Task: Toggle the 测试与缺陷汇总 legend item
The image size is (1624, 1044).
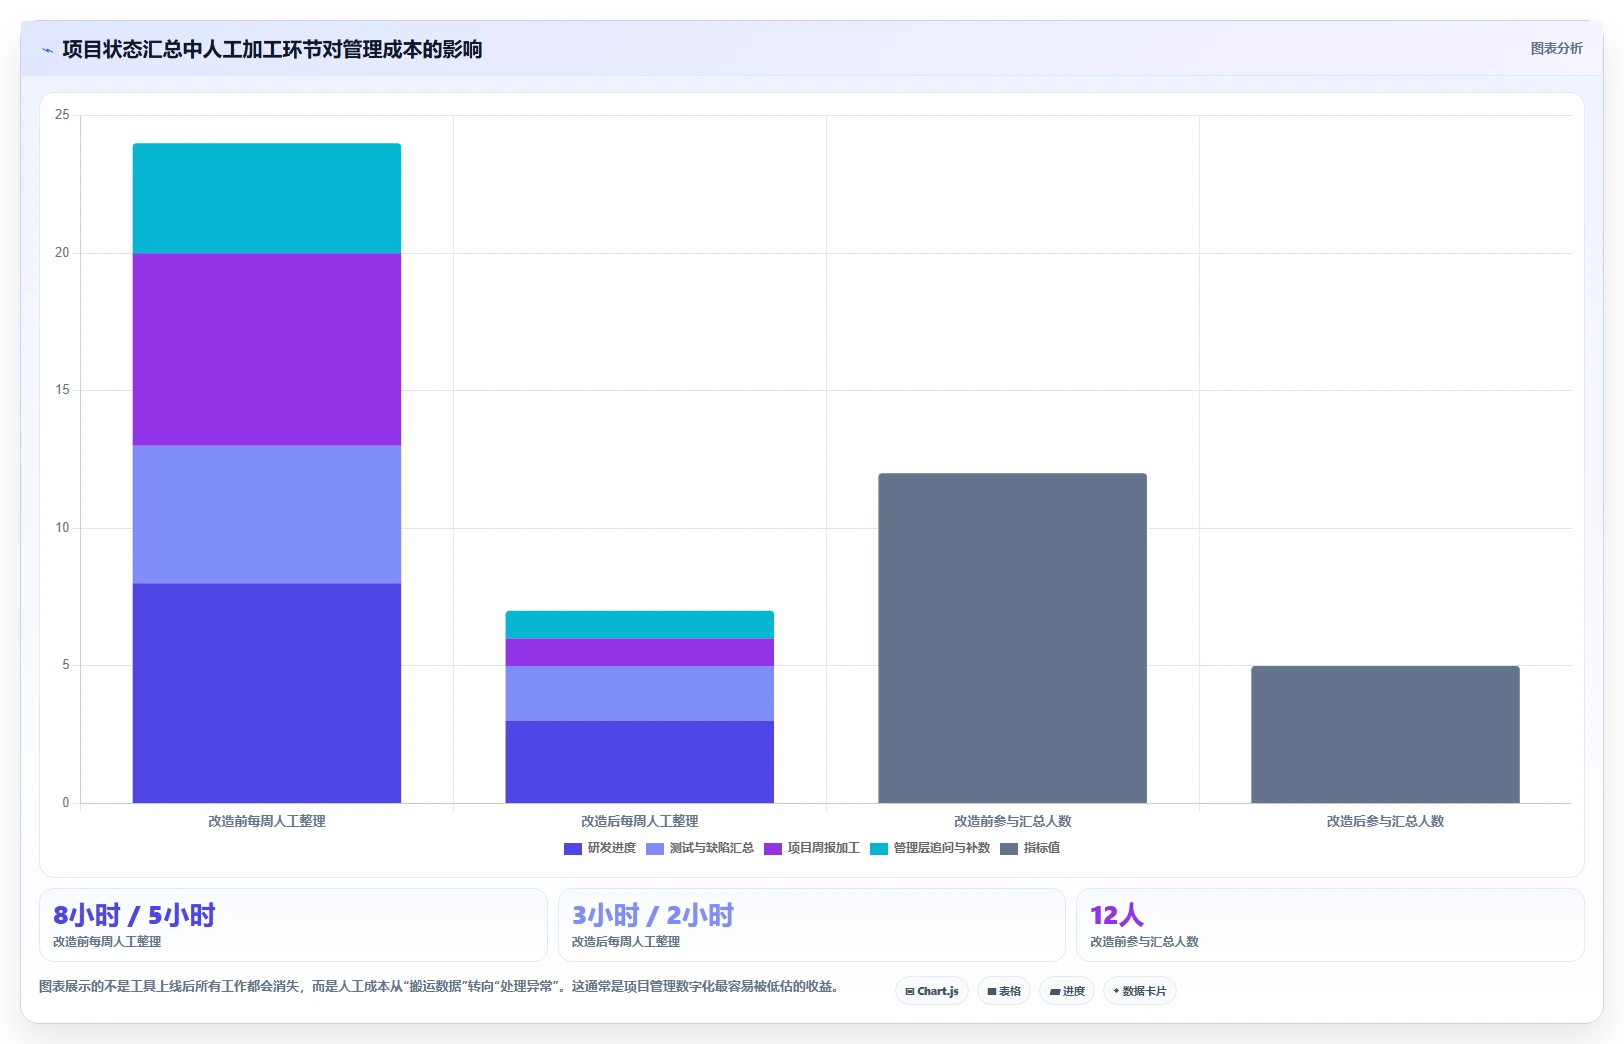Action: tap(700, 848)
